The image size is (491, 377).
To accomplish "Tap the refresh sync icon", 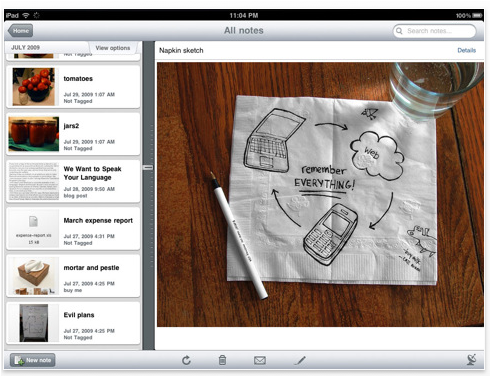I will pos(186,360).
